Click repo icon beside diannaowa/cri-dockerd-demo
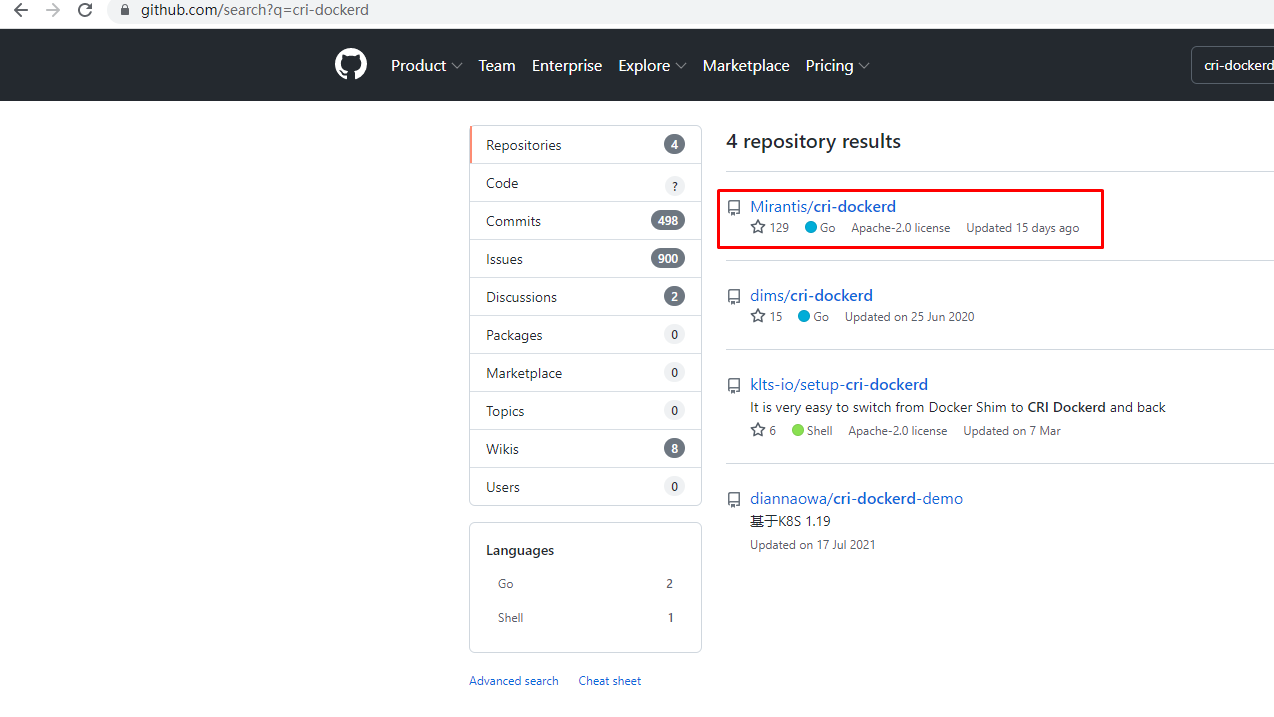 point(734,499)
